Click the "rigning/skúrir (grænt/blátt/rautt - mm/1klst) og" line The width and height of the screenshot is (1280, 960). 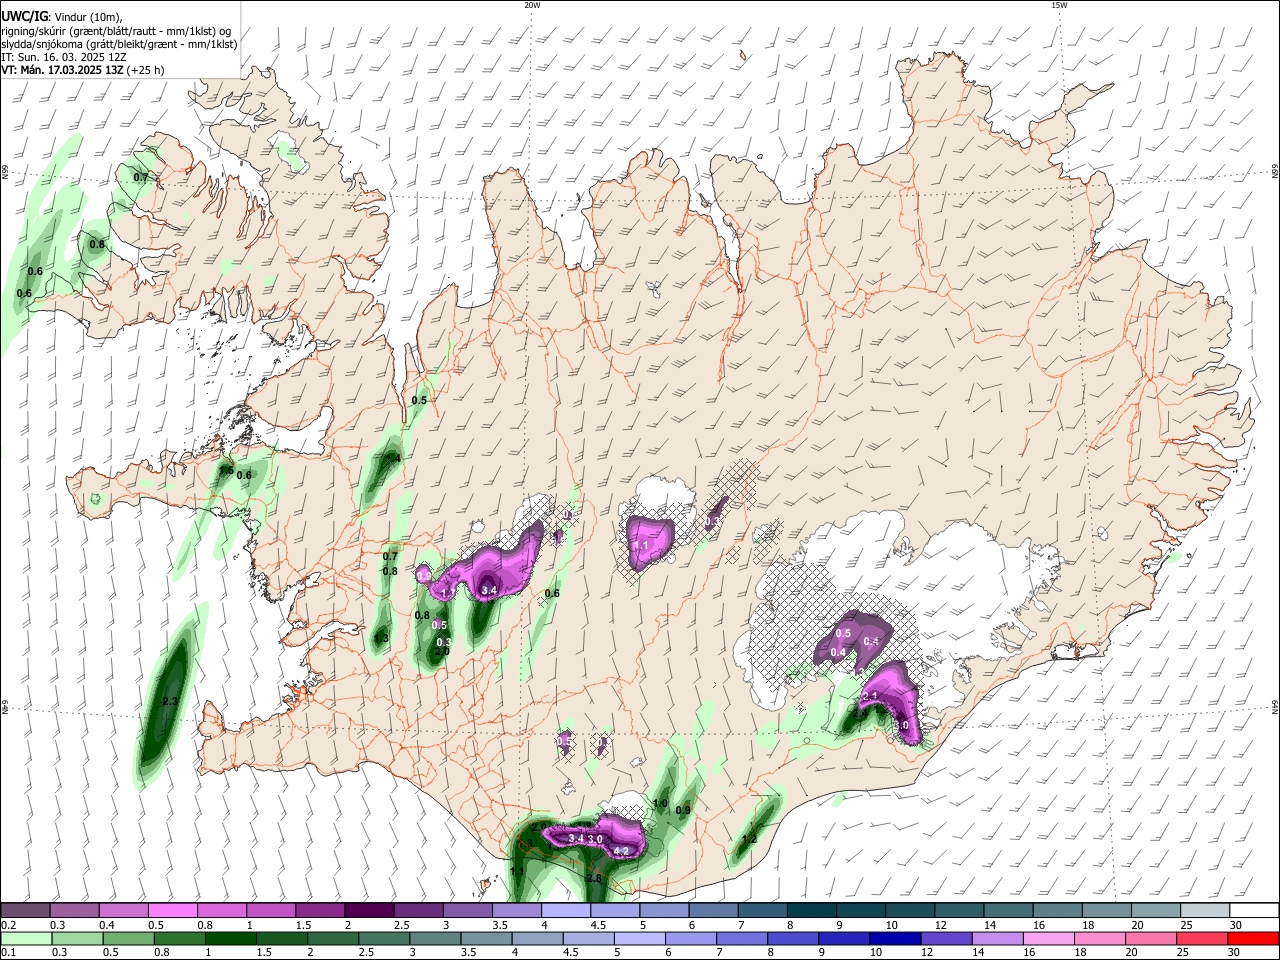pos(116,31)
